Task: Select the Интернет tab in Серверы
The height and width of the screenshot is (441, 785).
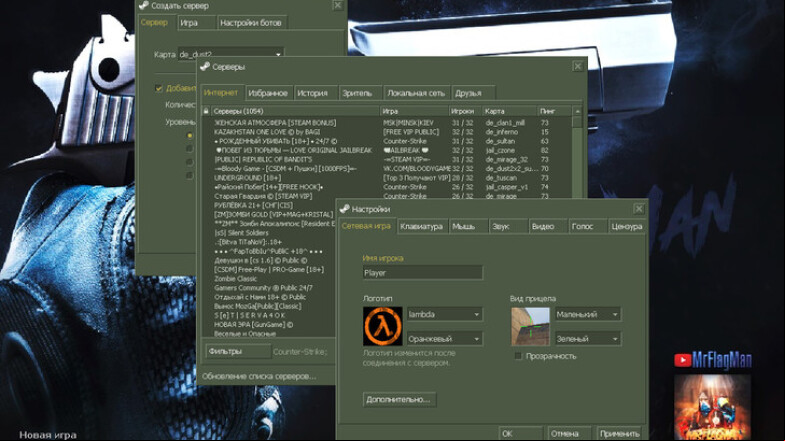Action: [x=221, y=93]
